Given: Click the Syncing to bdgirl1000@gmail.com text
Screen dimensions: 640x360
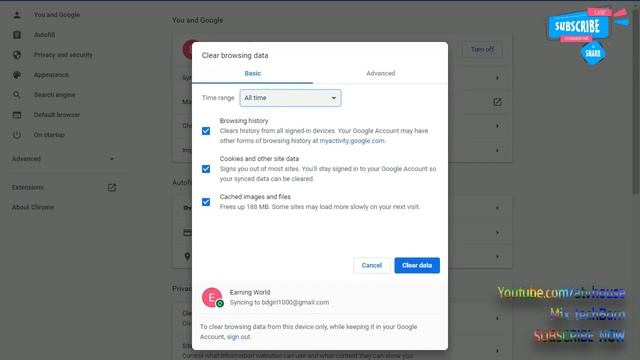Looking at the screenshot, I should click(279, 302).
